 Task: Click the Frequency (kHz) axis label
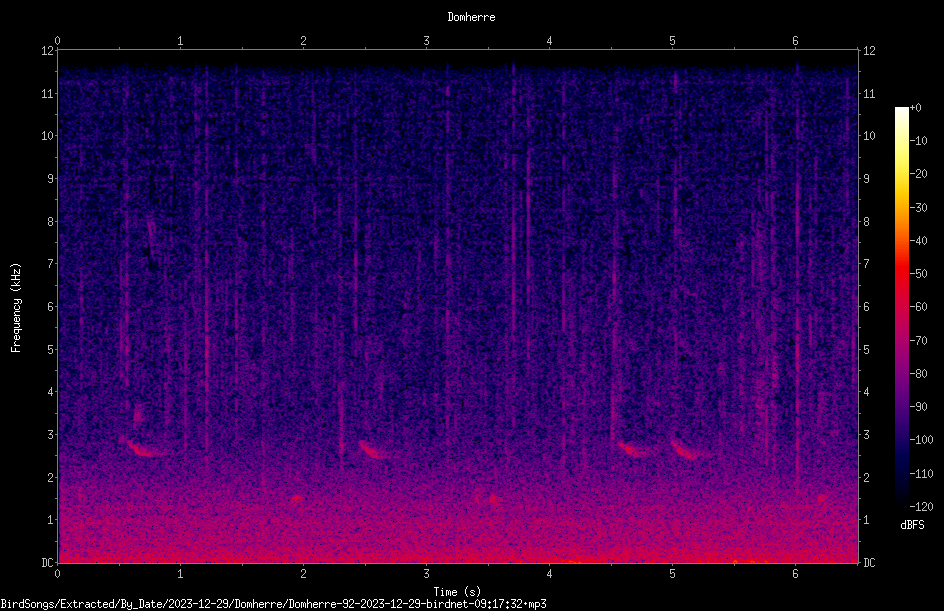pyautogui.click(x=16, y=307)
